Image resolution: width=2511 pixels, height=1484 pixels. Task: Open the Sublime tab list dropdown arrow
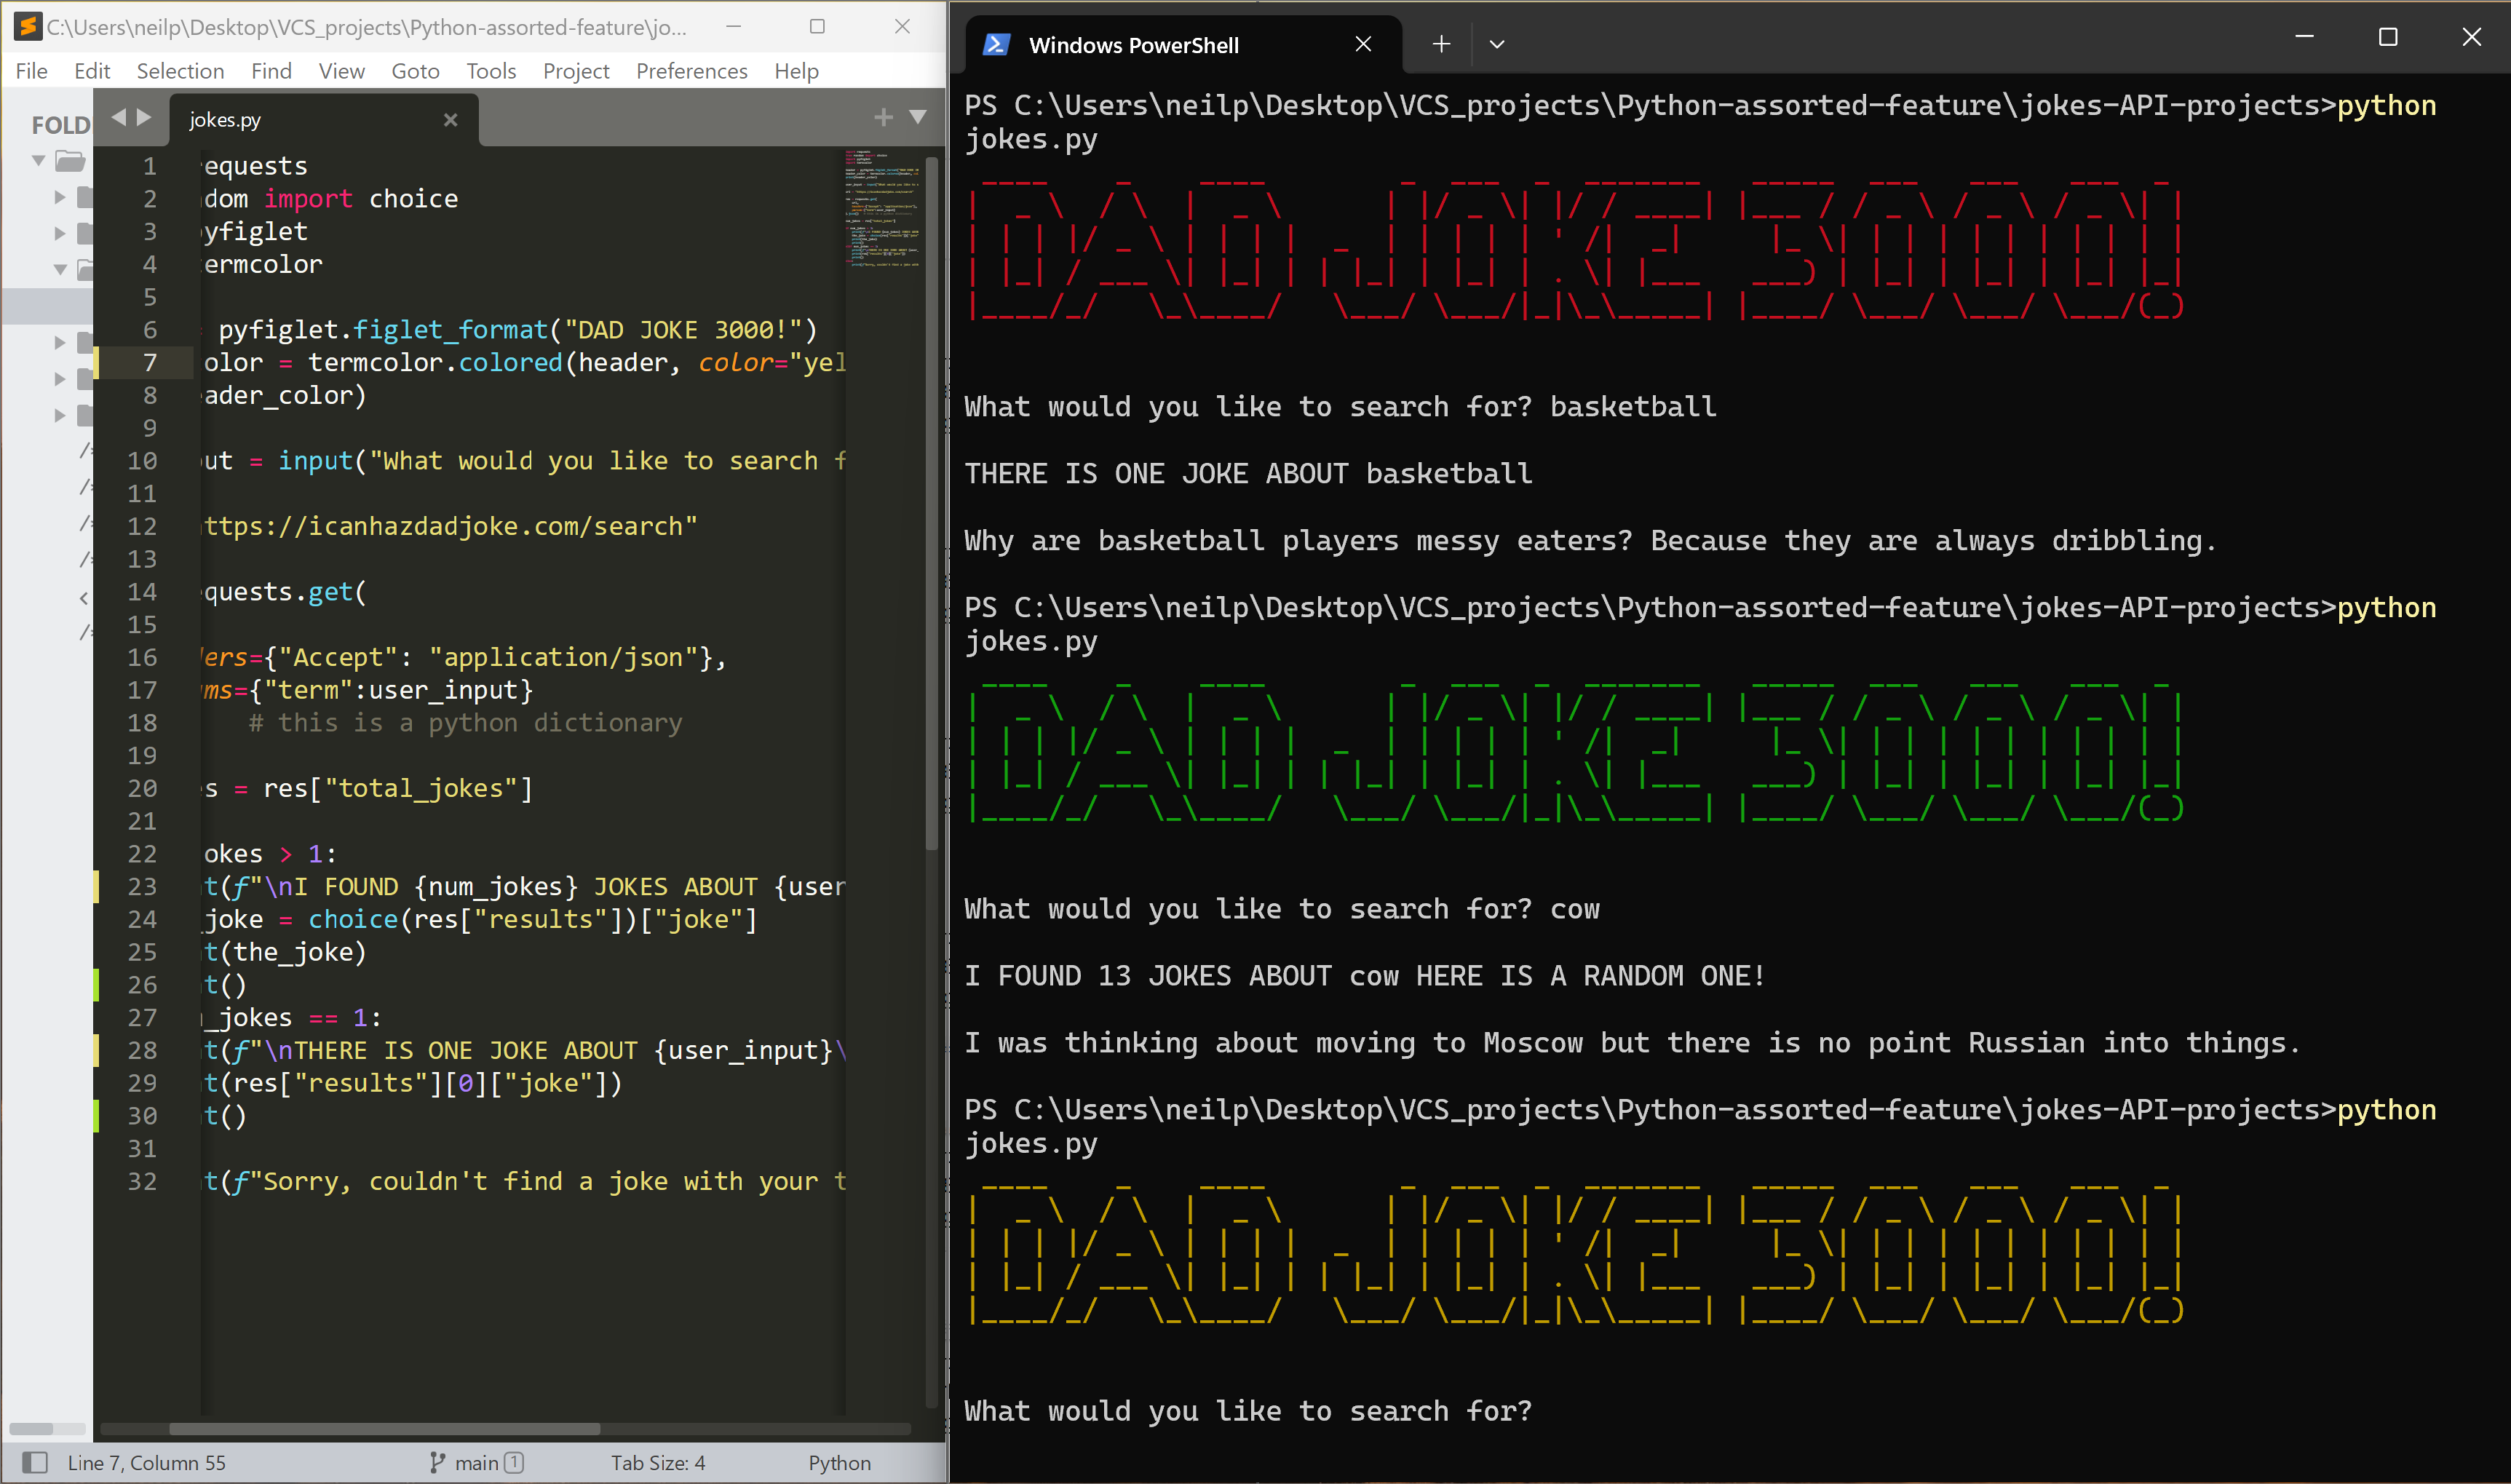point(917,118)
